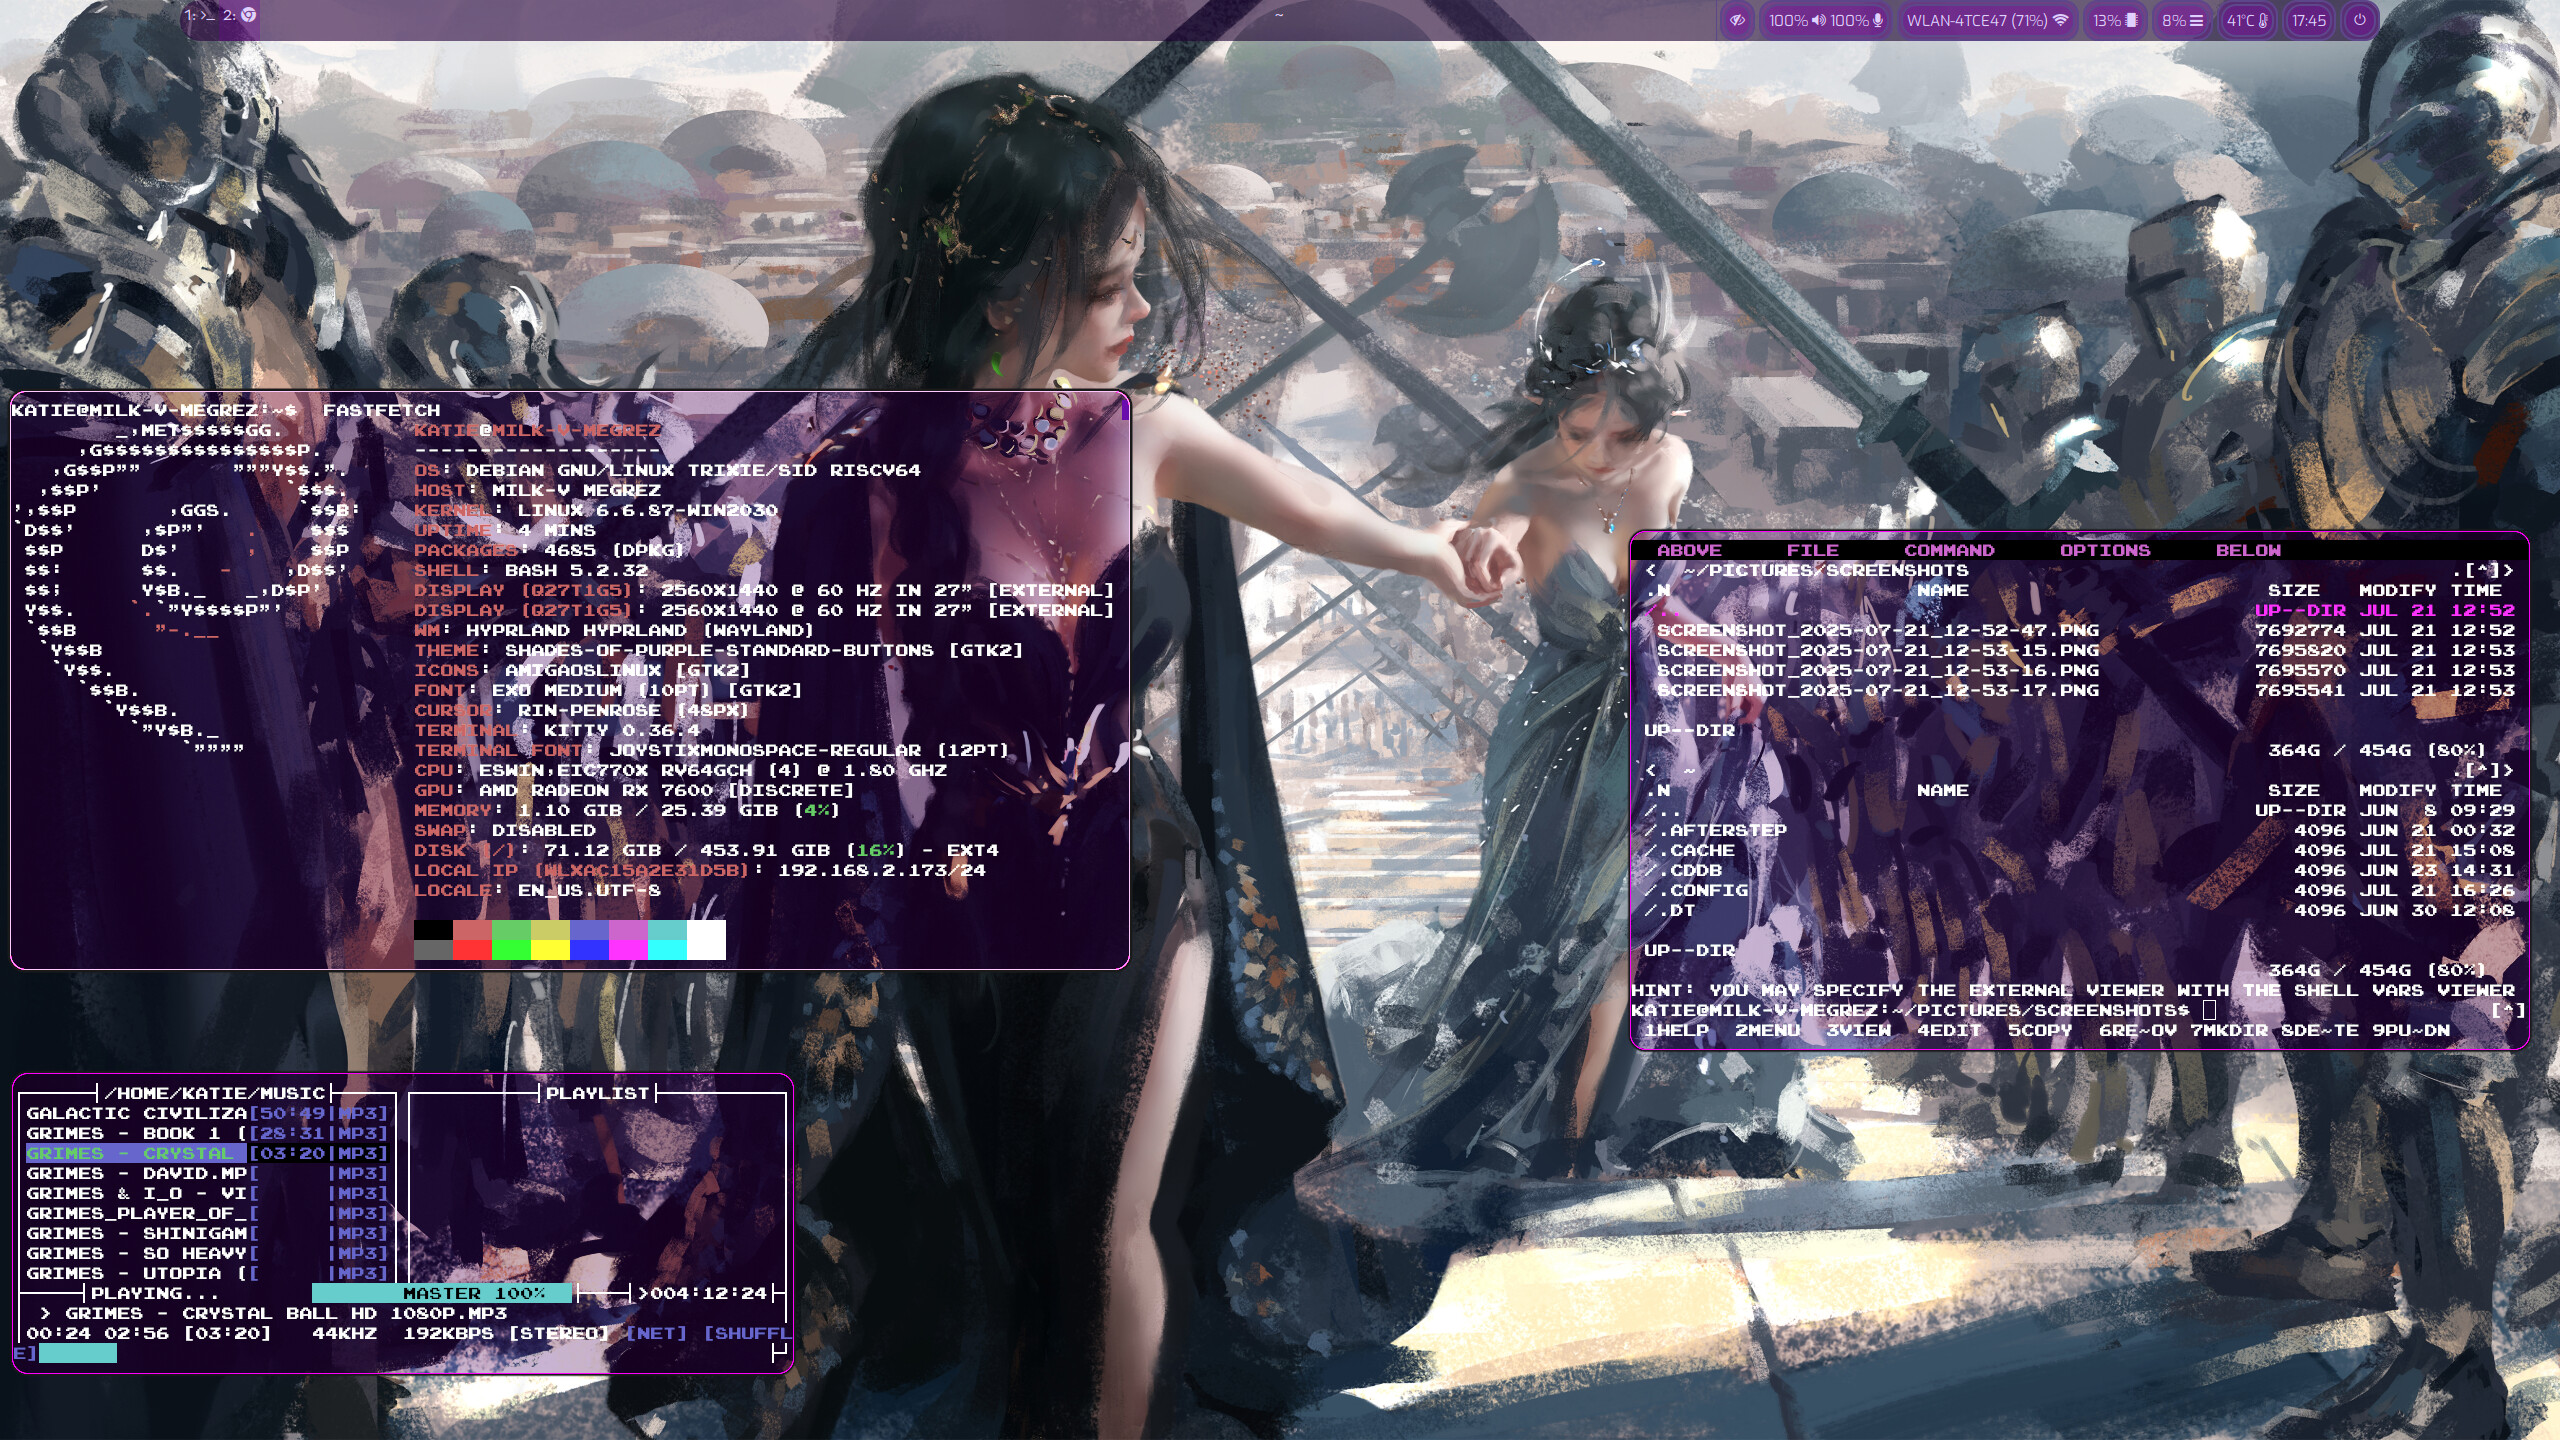Screen dimensions: 2560x1440
Task: Select Galactic Civiliza track in music list
Action: [206, 1113]
